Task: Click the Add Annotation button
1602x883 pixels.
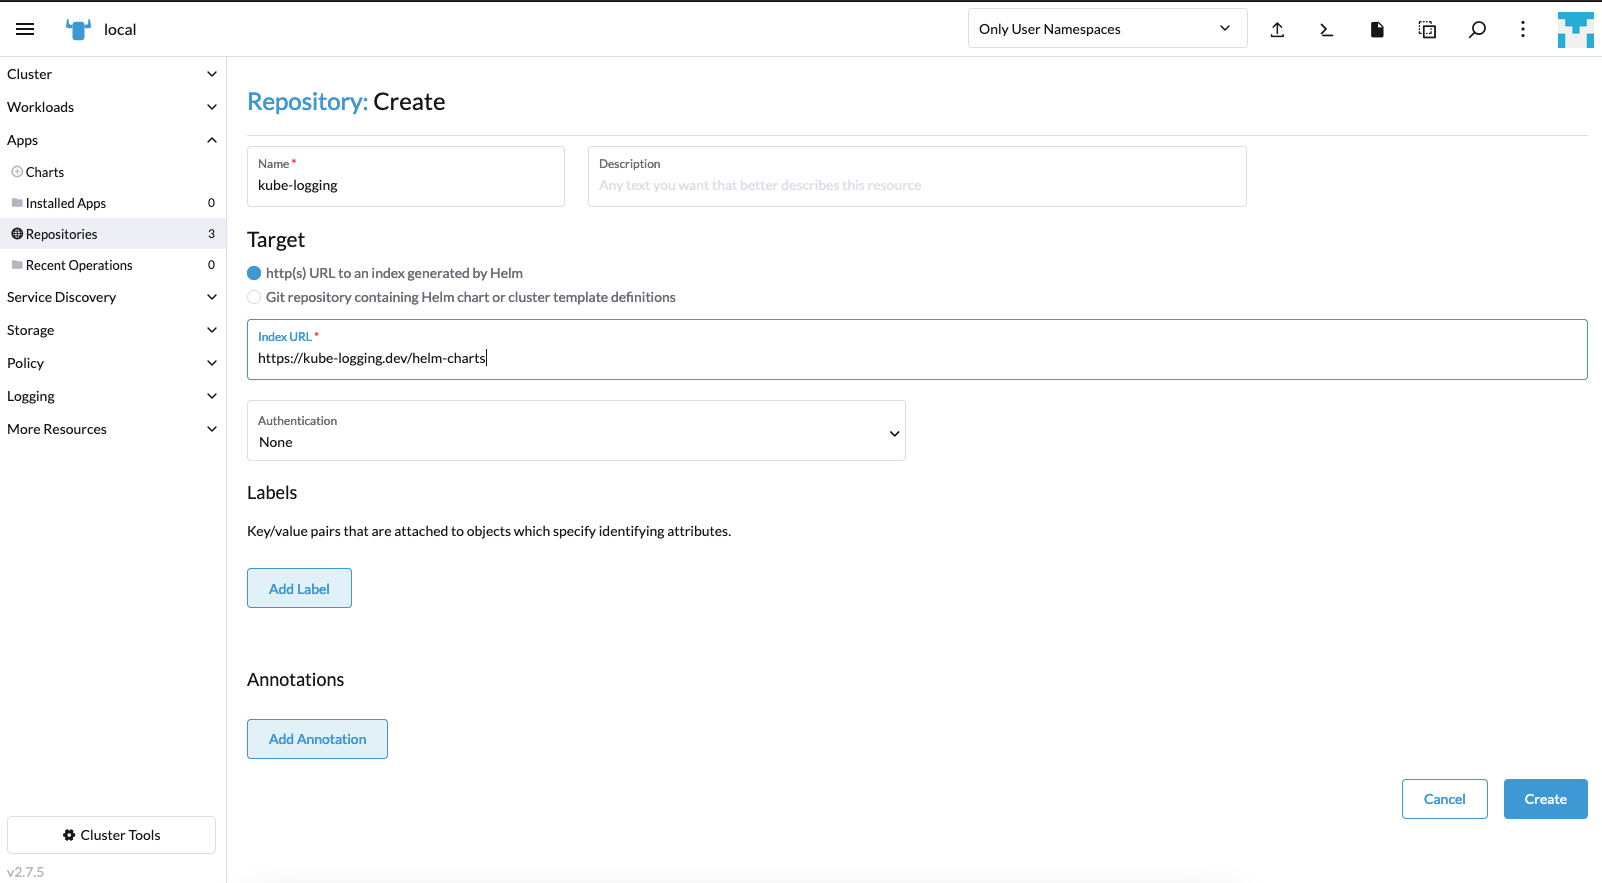Action: click(x=317, y=739)
